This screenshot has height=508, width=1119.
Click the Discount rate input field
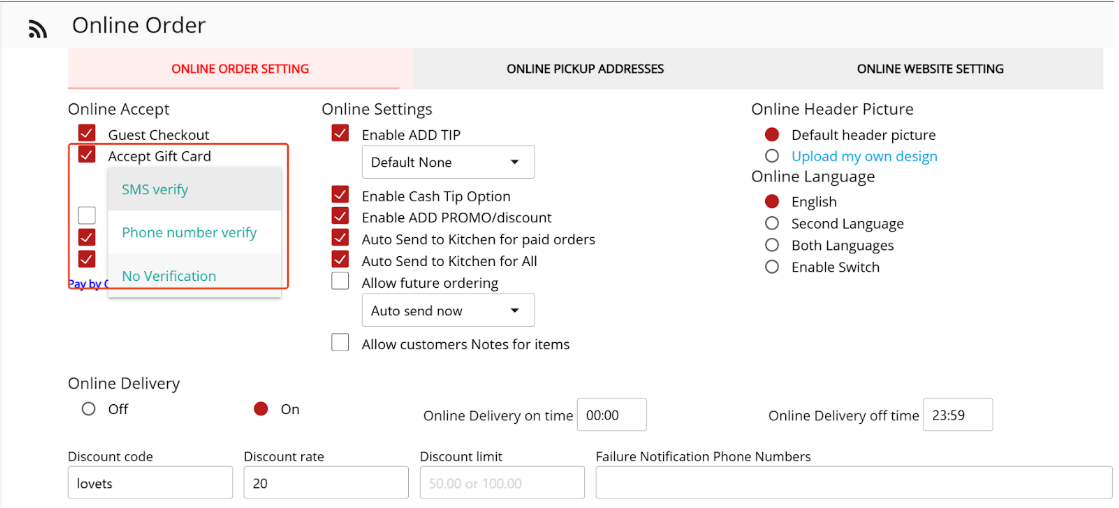326,483
